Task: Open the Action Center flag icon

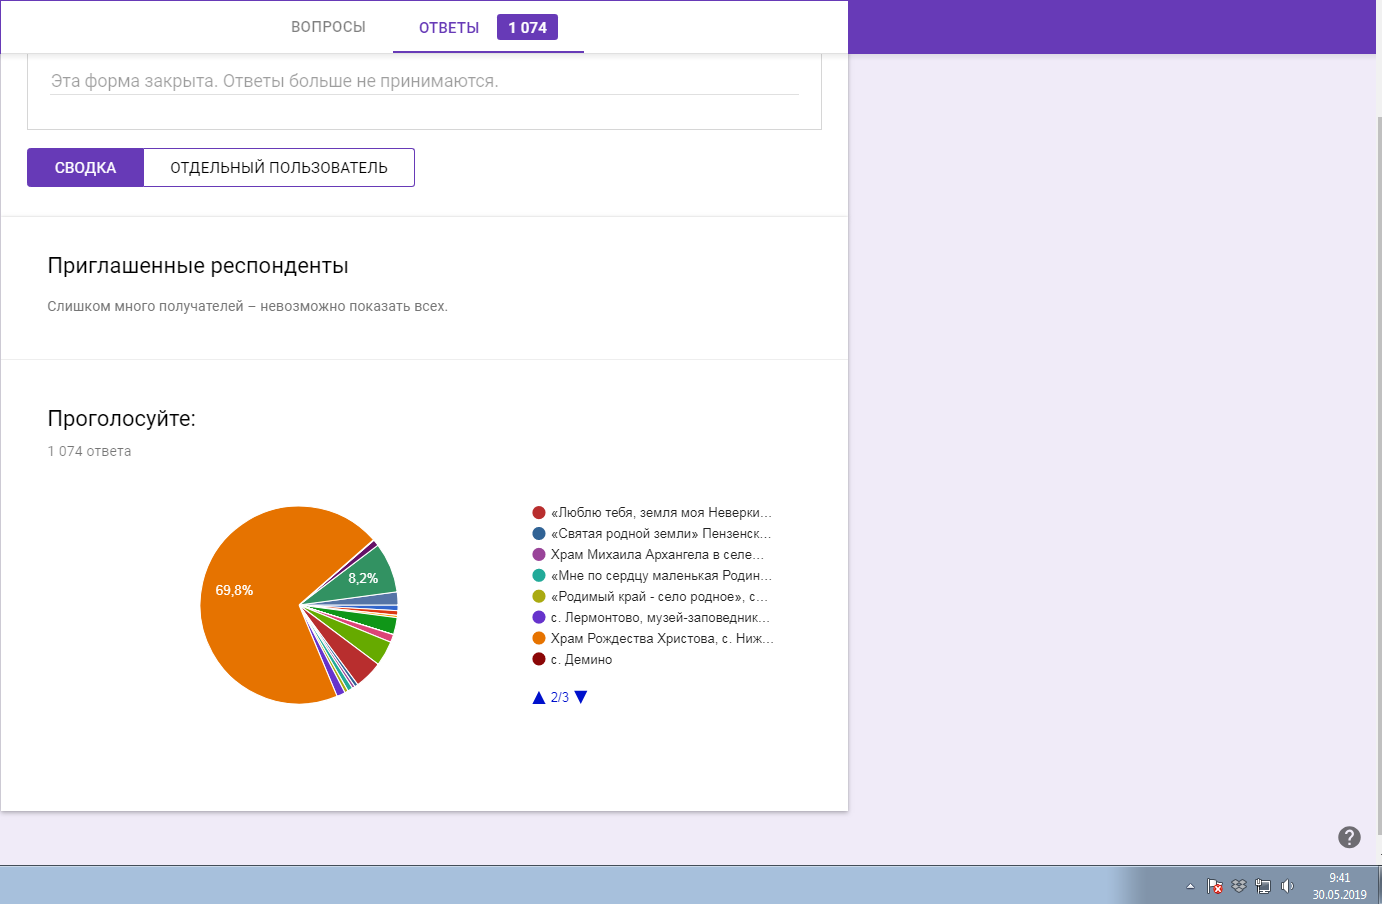Action: (x=1214, y=886)
